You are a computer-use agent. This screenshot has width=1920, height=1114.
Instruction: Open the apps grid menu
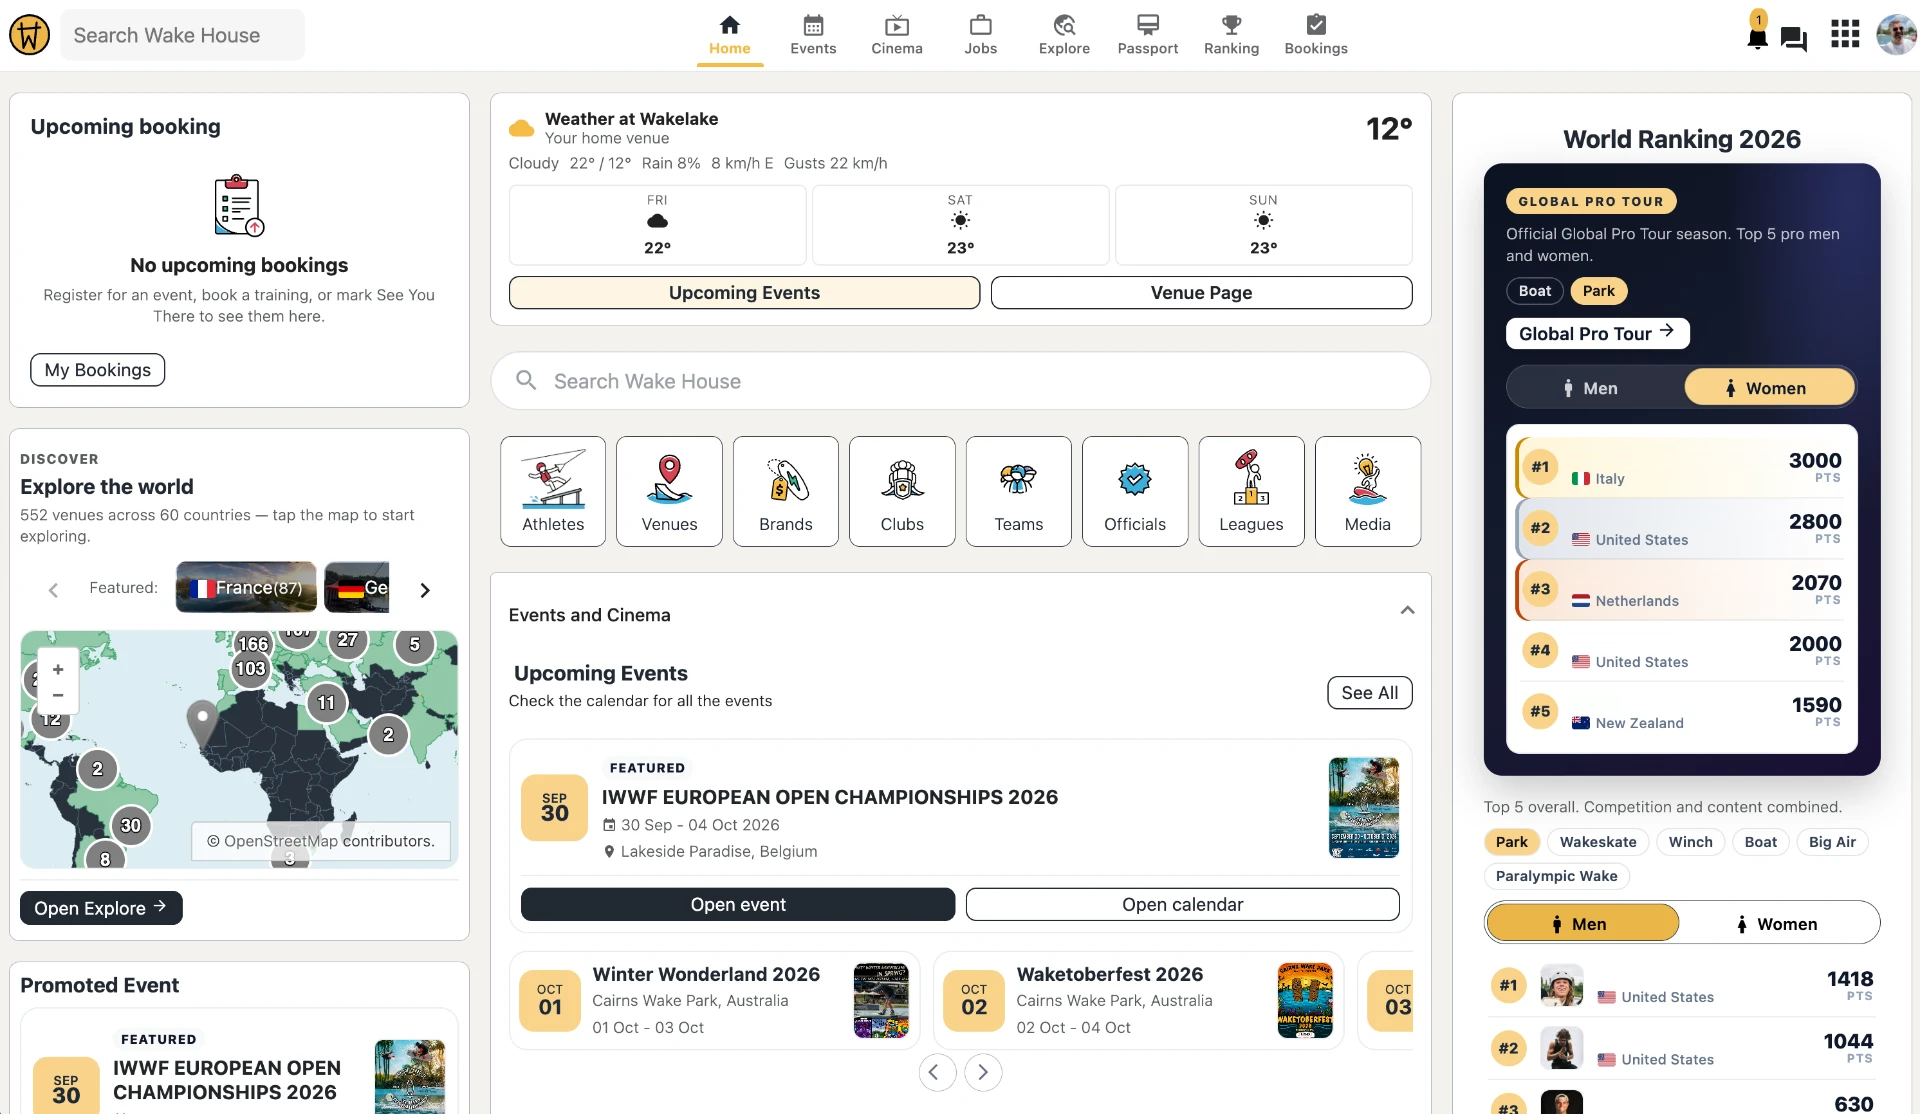[x=1845, y=34]
